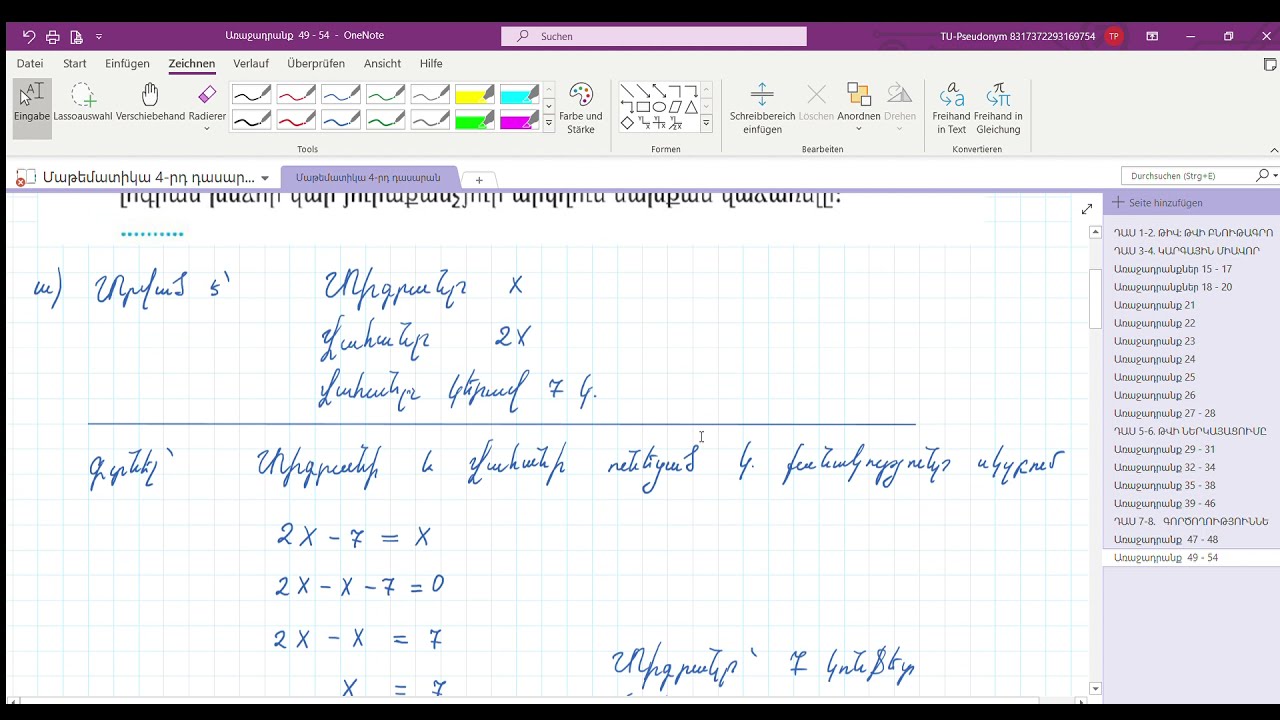
Task: Click Freihand in Text conversion
Action: [x=951, y=108]
